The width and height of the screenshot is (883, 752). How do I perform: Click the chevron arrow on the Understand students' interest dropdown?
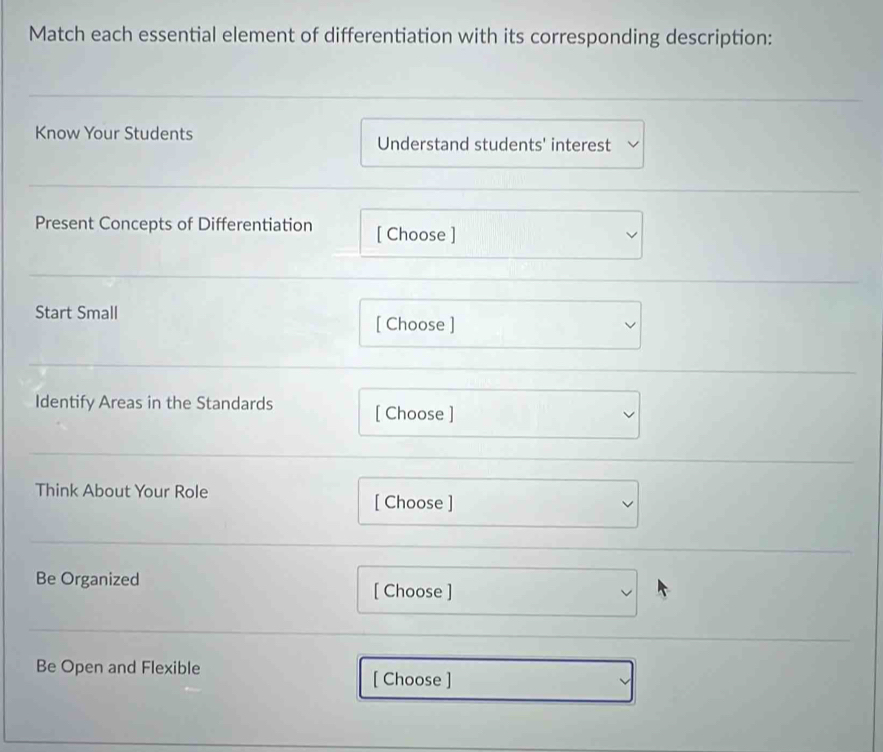click(630, 145)
